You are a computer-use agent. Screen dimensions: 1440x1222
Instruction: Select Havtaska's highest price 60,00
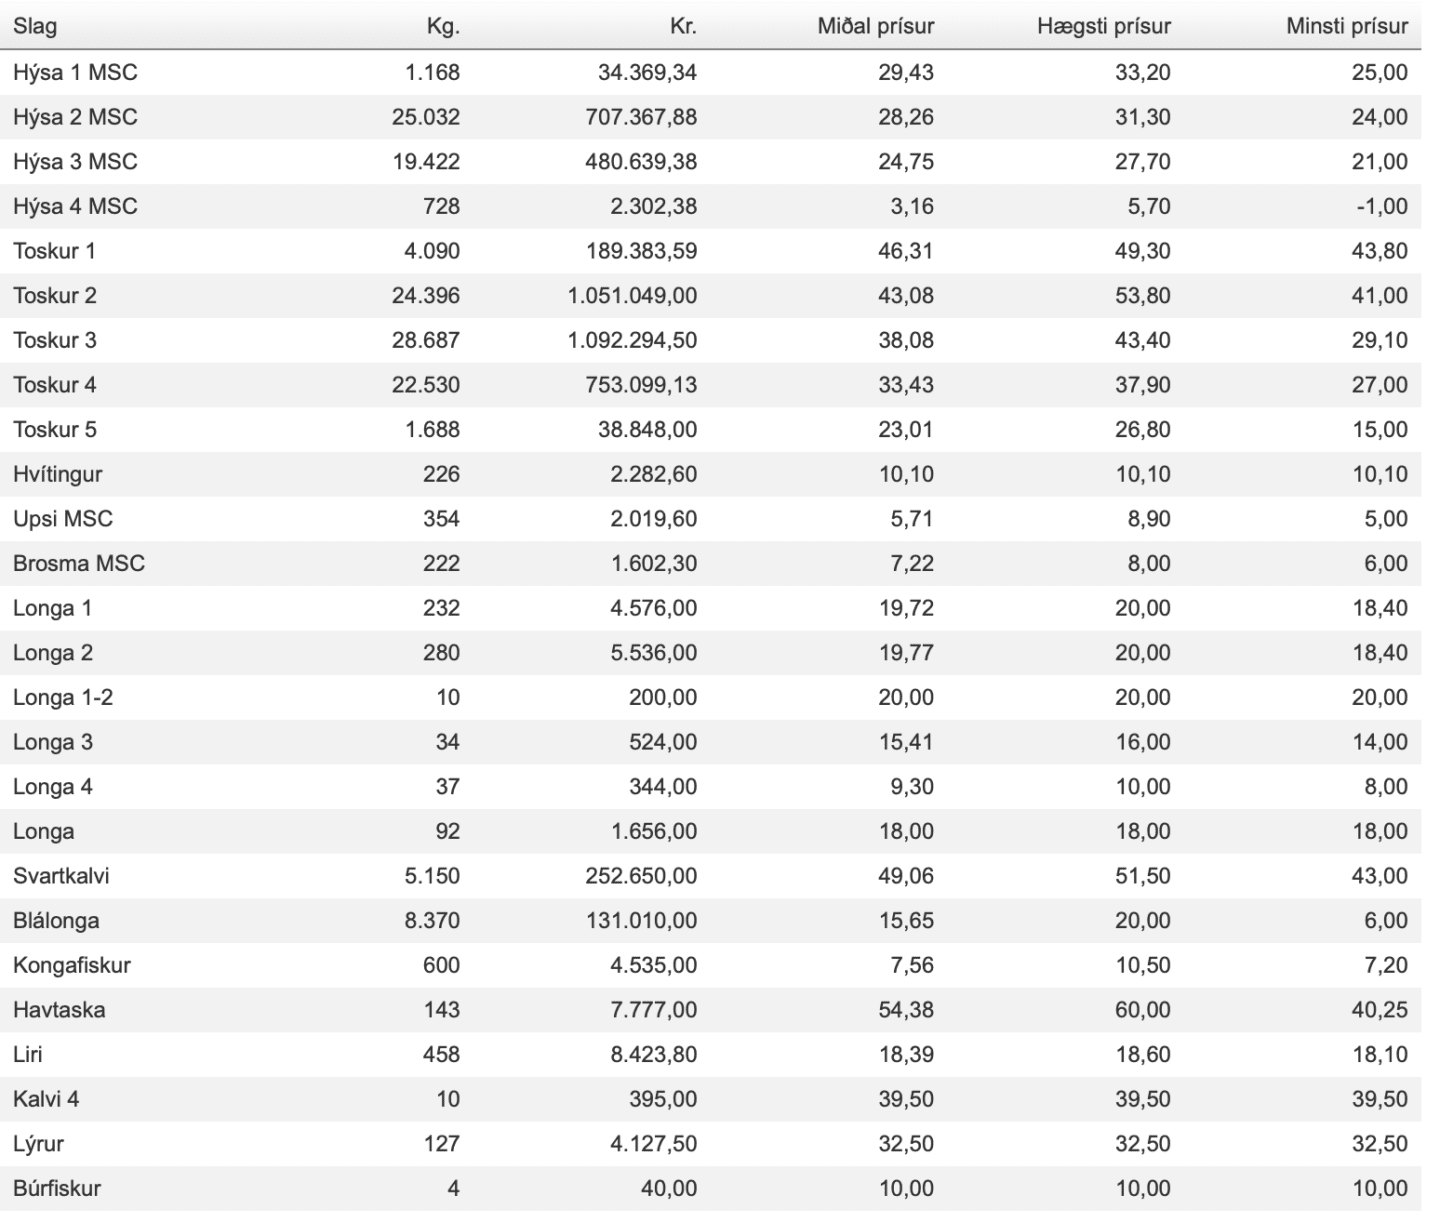1142,1010
